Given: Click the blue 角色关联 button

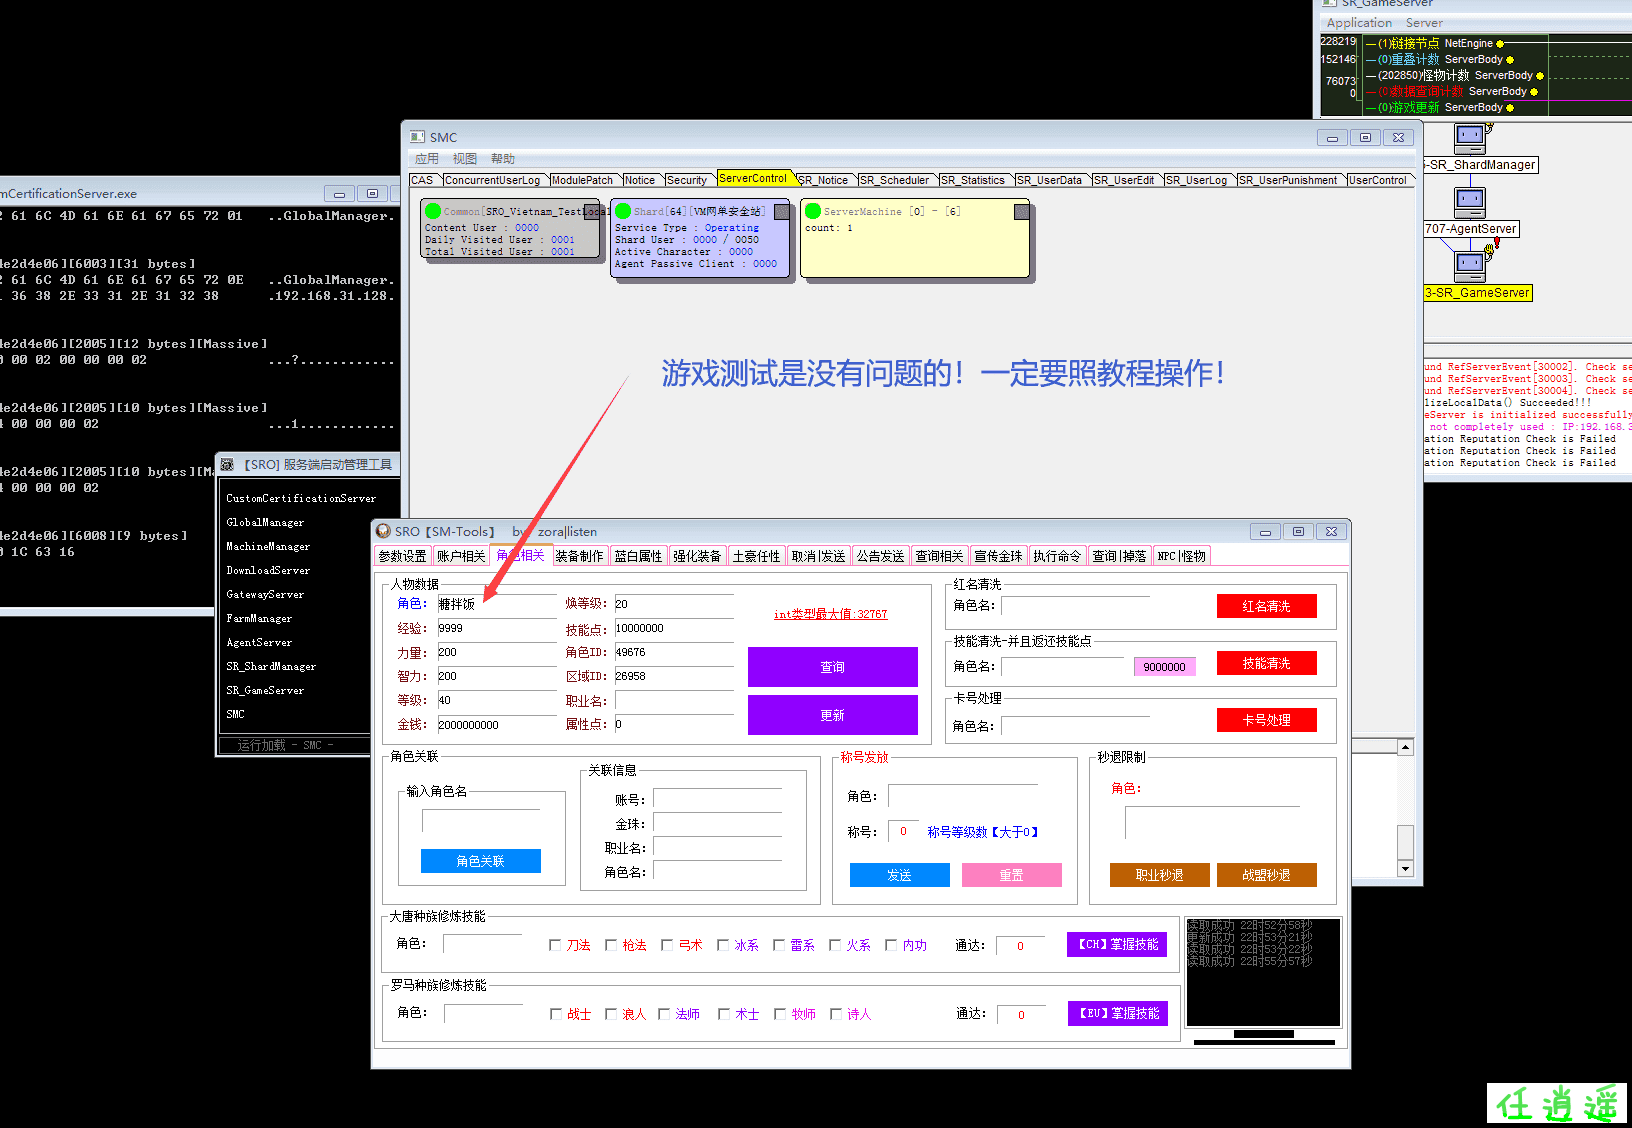Looking at the screenshot, I should click(481, 861).
